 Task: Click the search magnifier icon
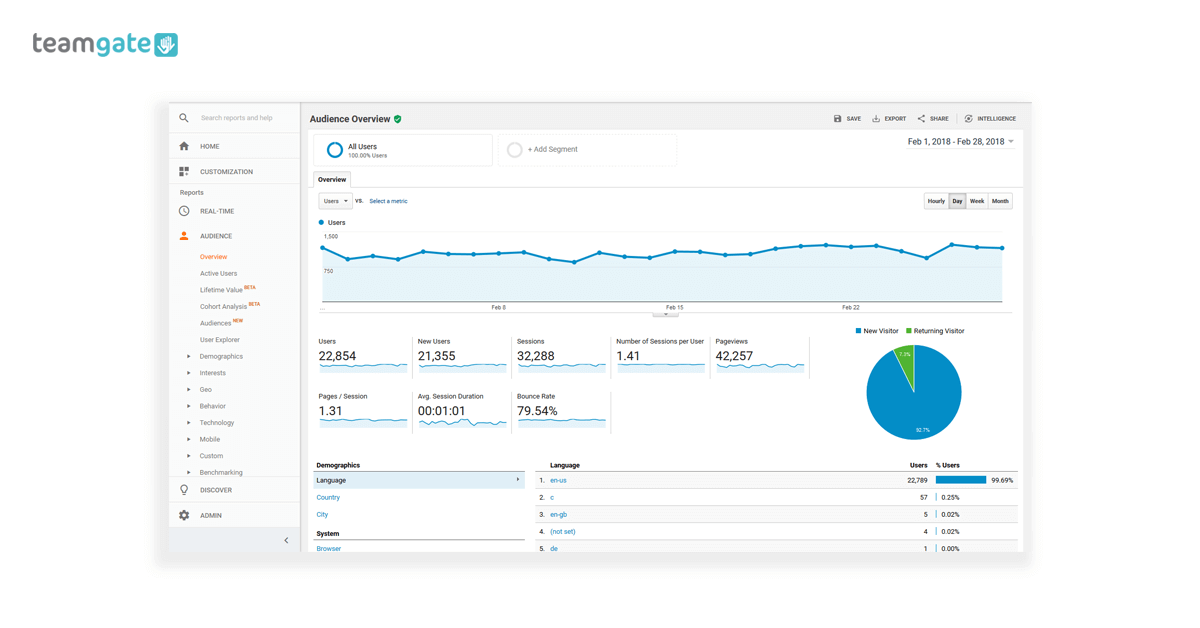184,118
